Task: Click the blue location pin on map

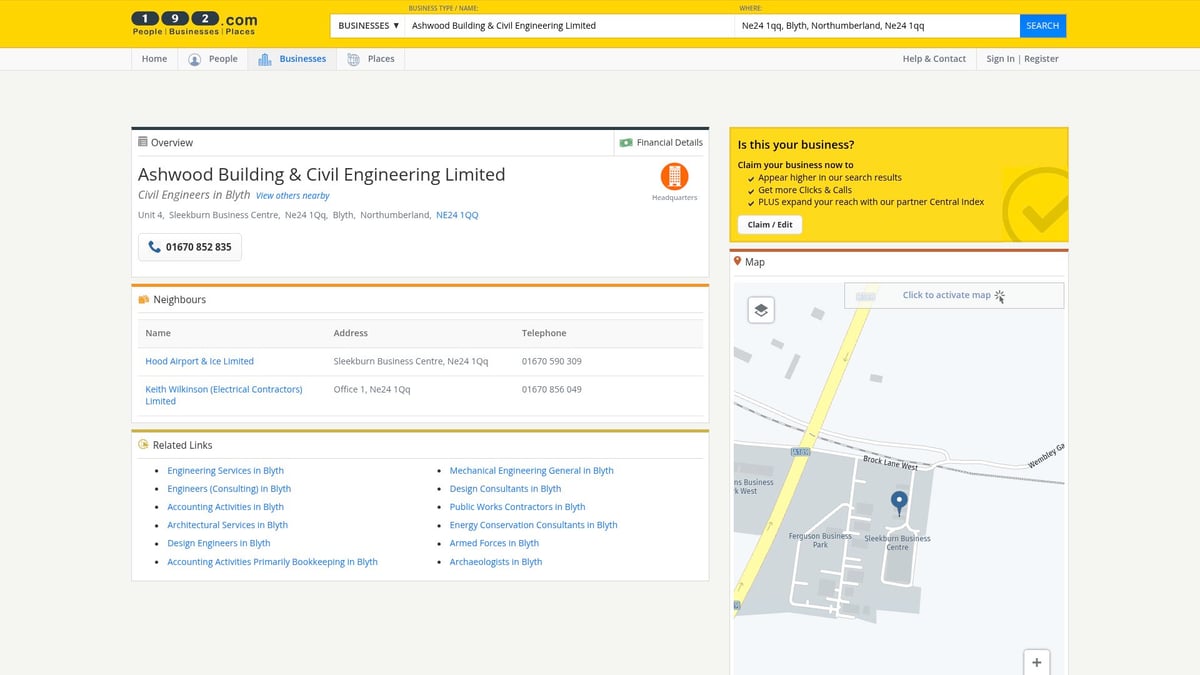Action: pos(899,503)
